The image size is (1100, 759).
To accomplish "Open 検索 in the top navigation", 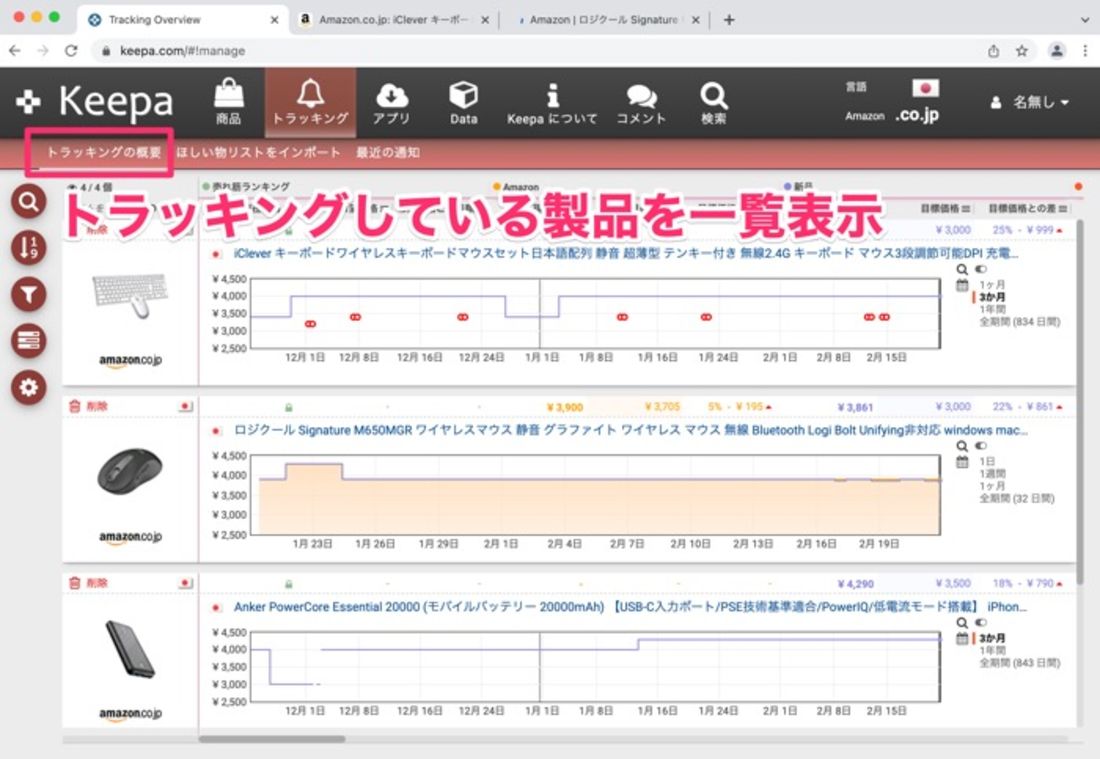I will coord(713,102).
